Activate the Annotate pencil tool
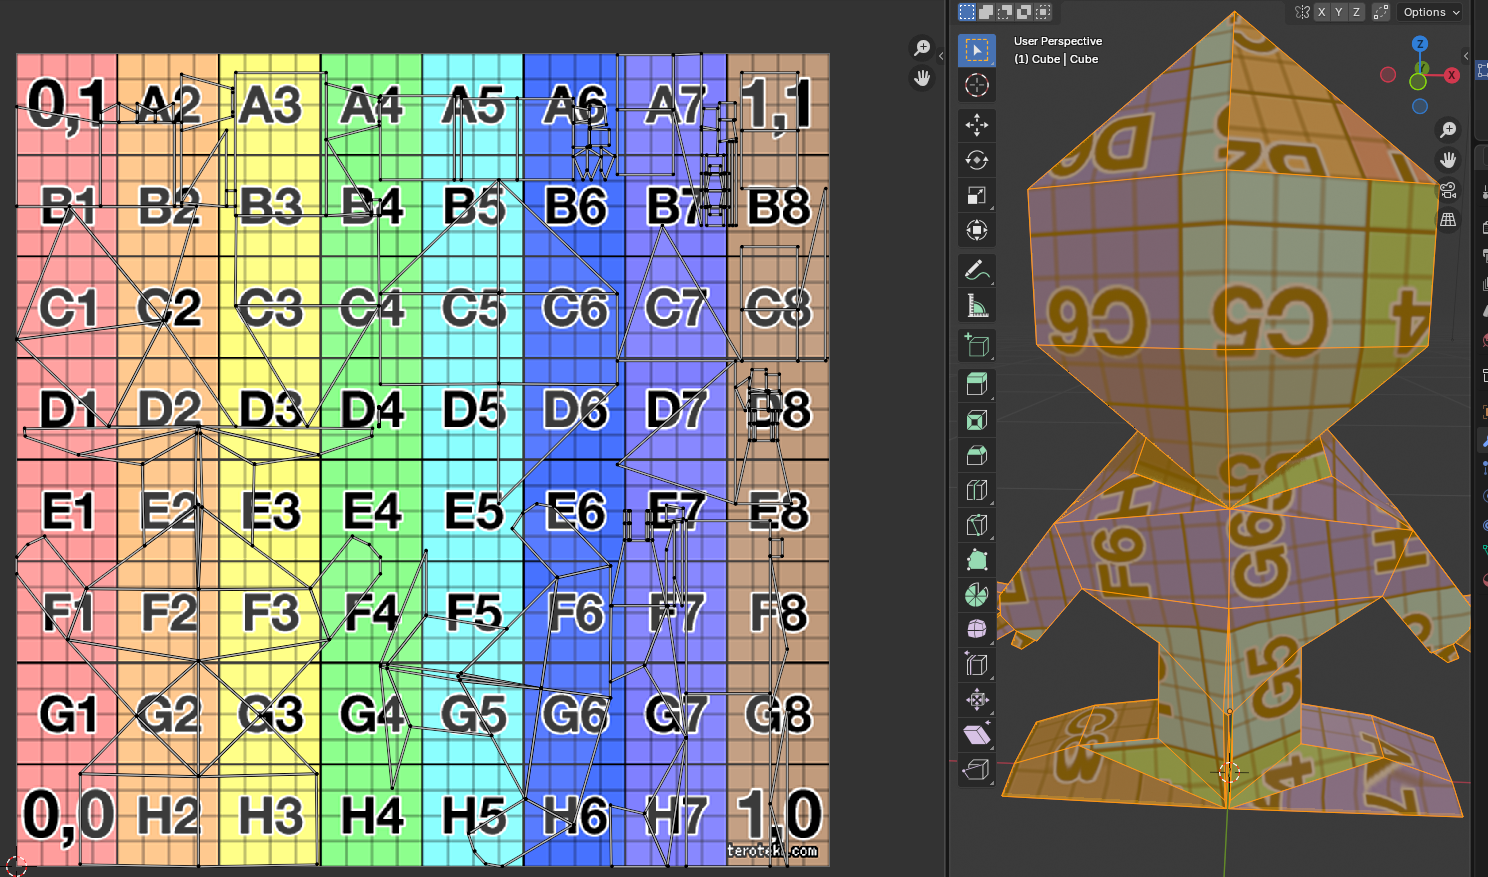1488x877 pixels. (x=977, y=270)
